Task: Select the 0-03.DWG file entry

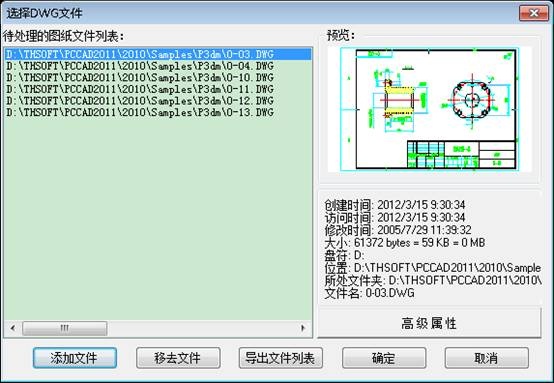Action: coord(158,54)
